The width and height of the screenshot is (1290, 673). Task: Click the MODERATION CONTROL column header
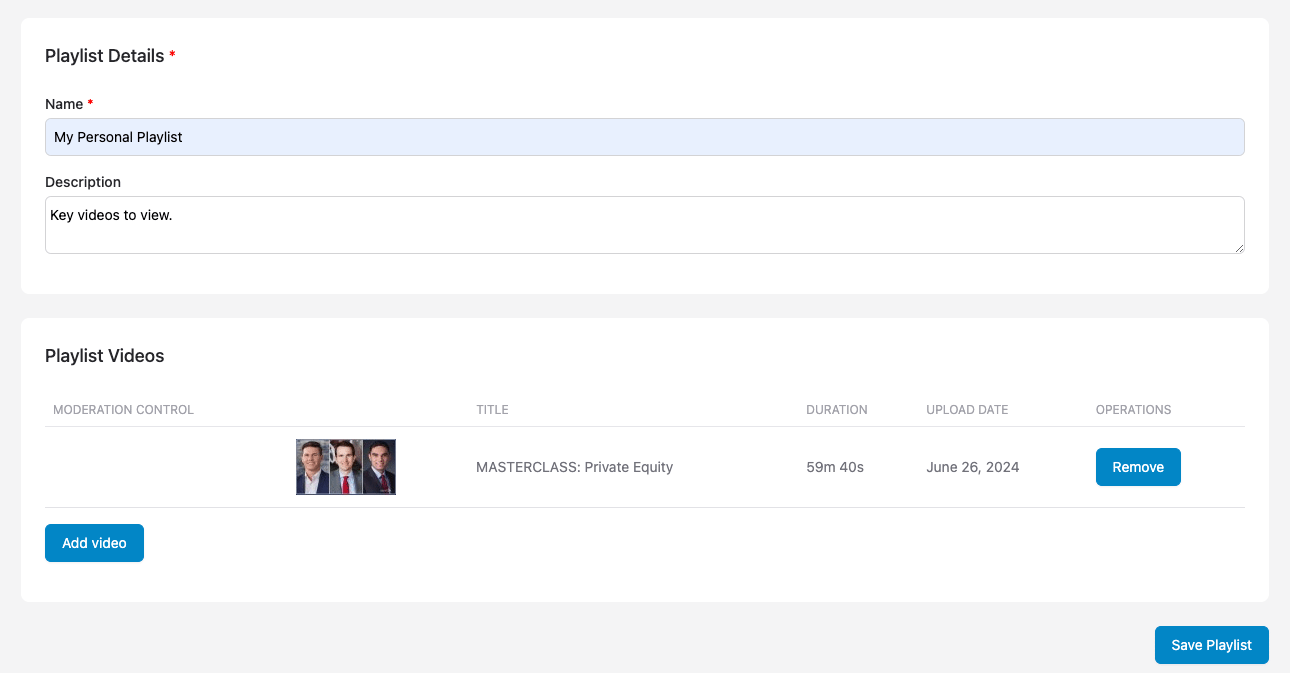(123, 410)
